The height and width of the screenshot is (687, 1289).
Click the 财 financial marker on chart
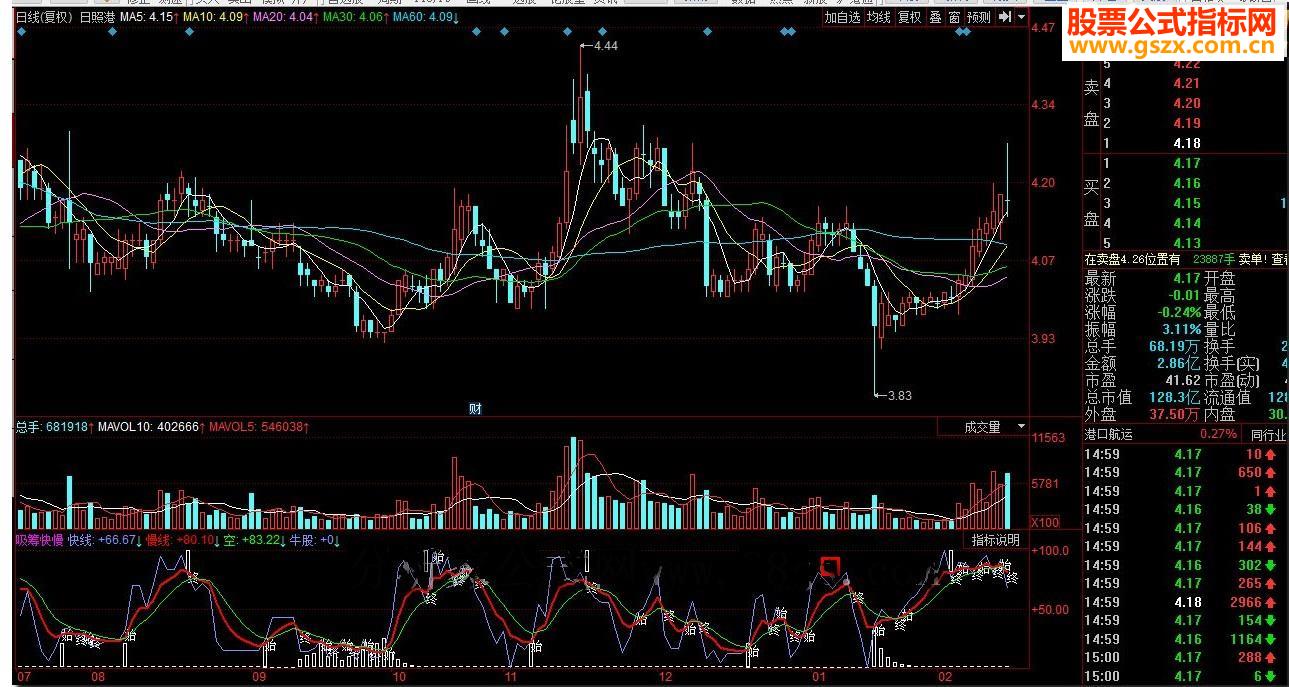[476, 408]
